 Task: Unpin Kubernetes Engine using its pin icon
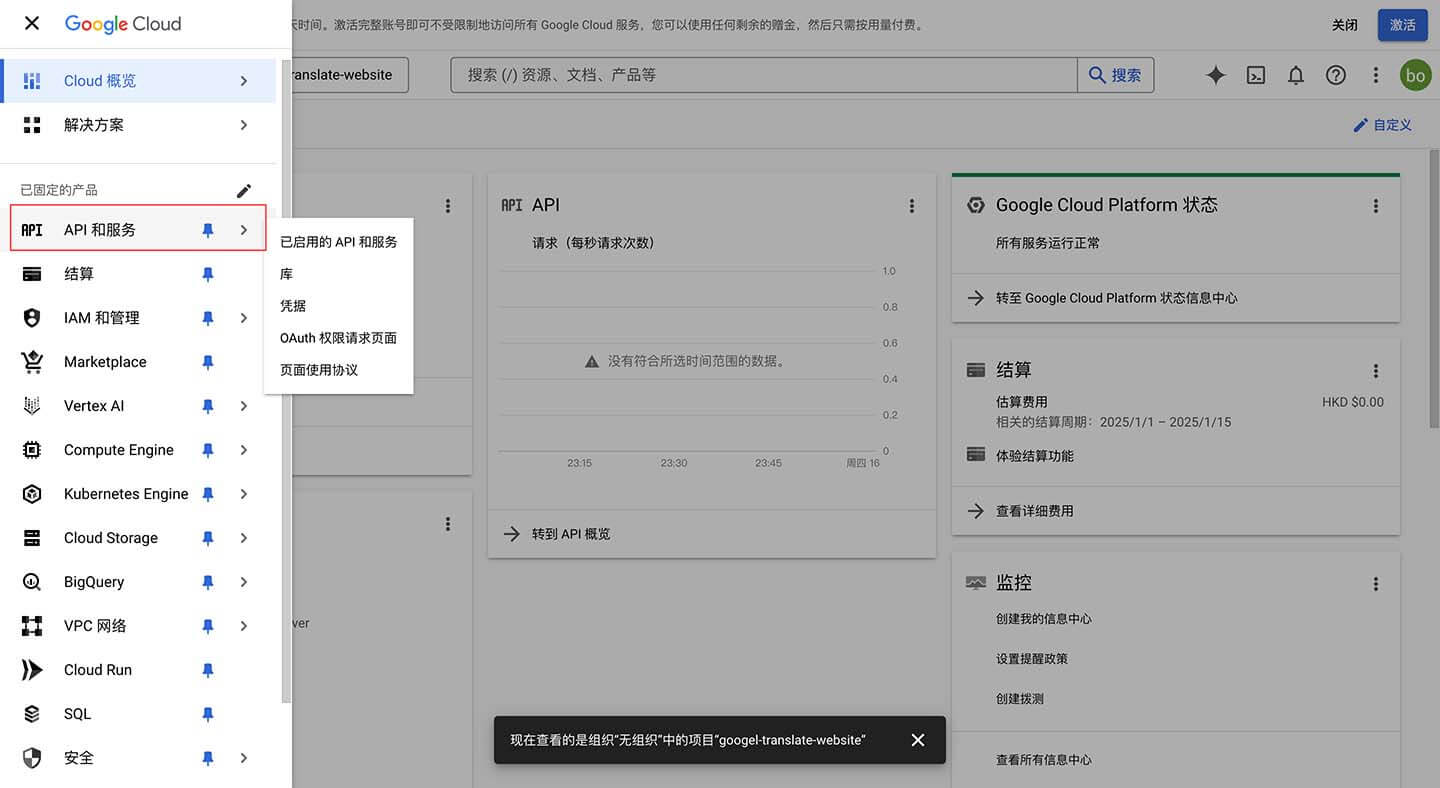click(x=208, y=494)
